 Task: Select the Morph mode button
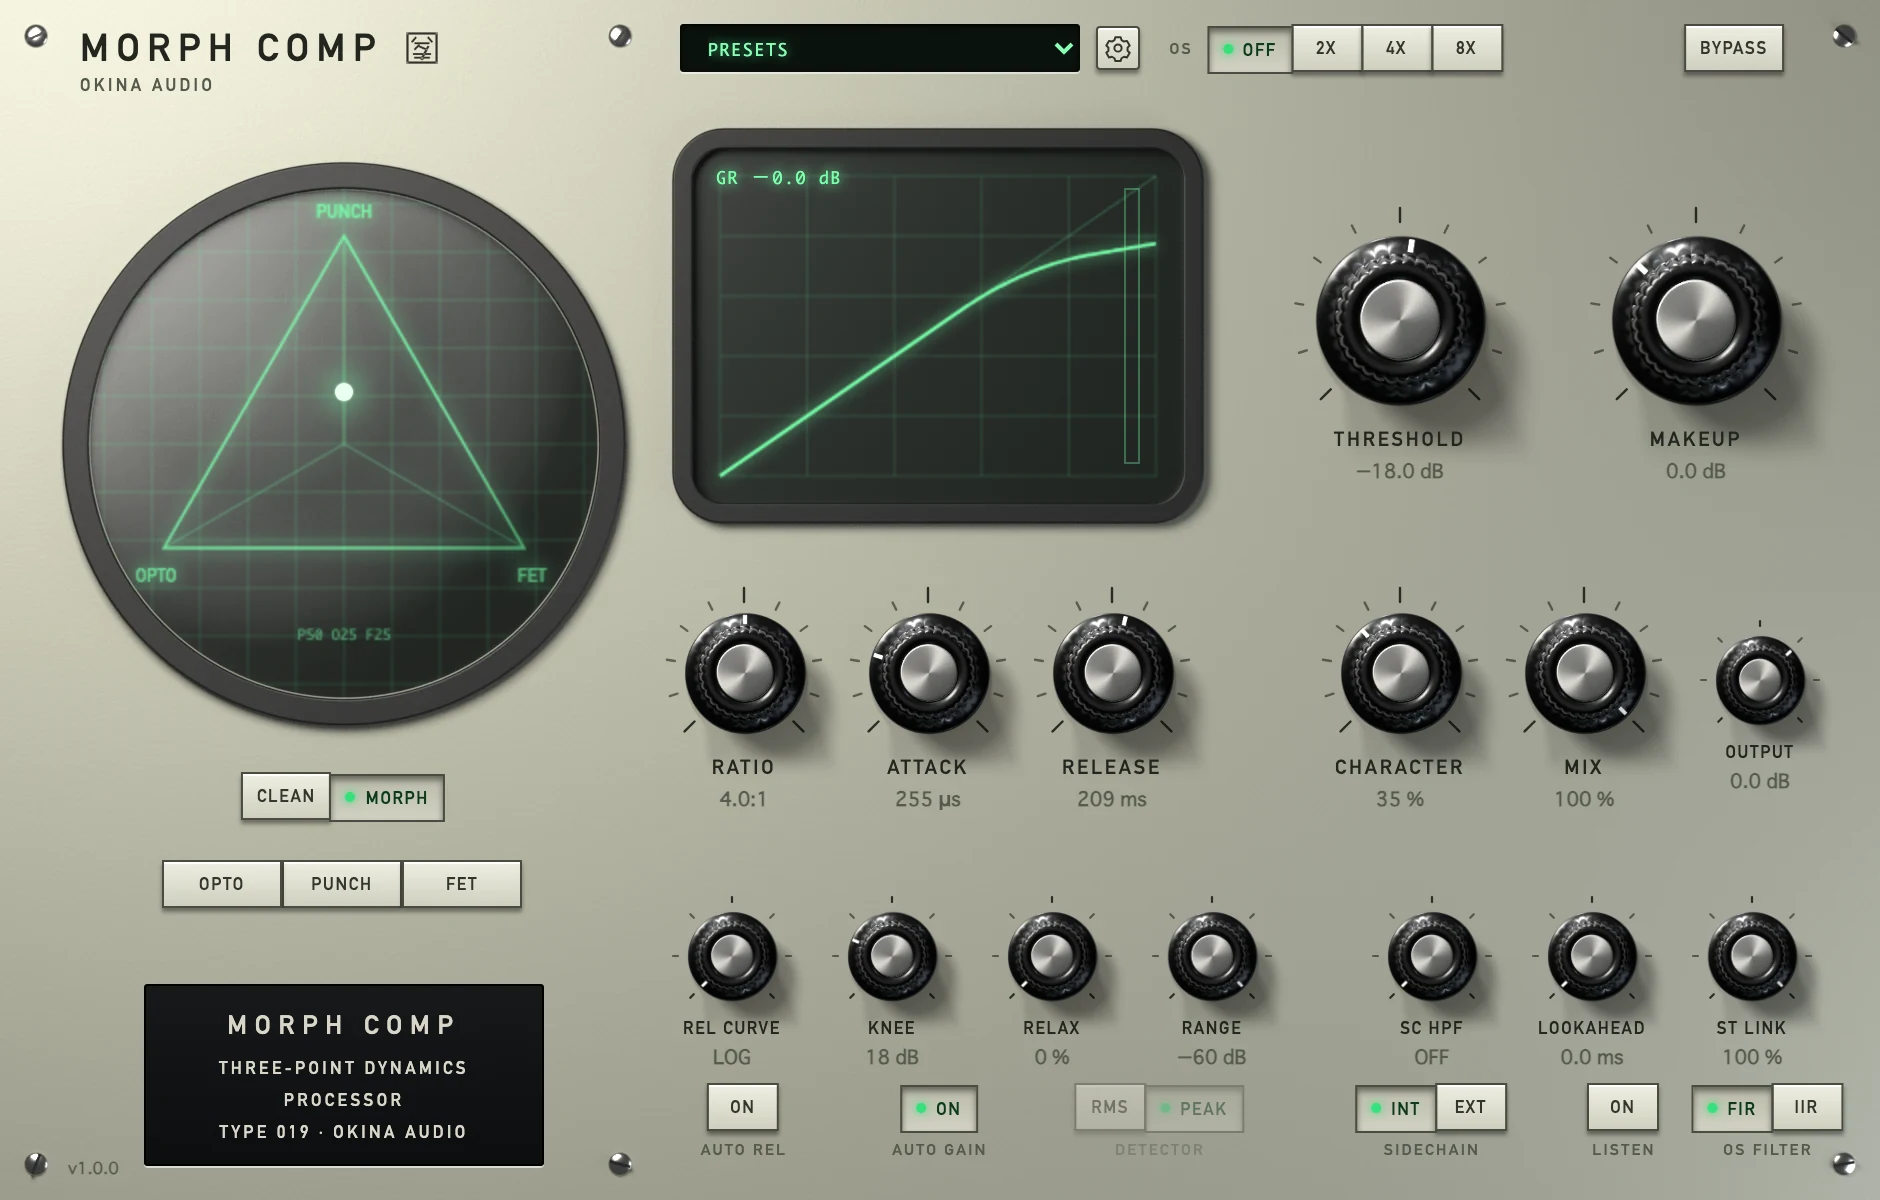click(387, 798)
